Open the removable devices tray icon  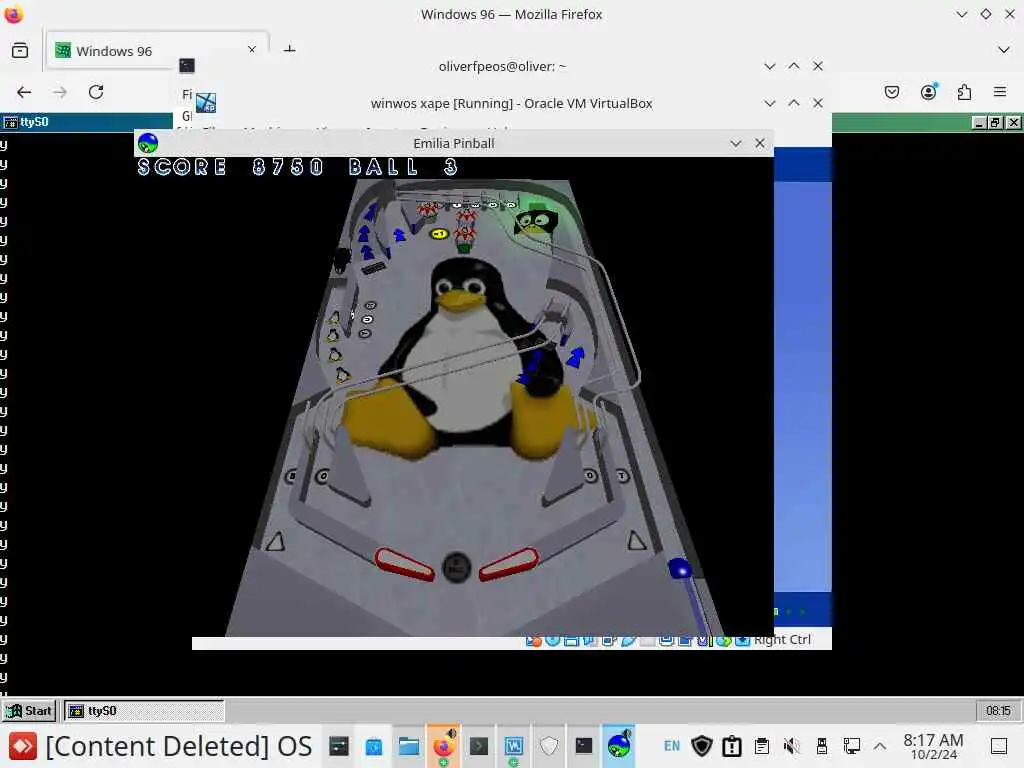tap(822, 746)
